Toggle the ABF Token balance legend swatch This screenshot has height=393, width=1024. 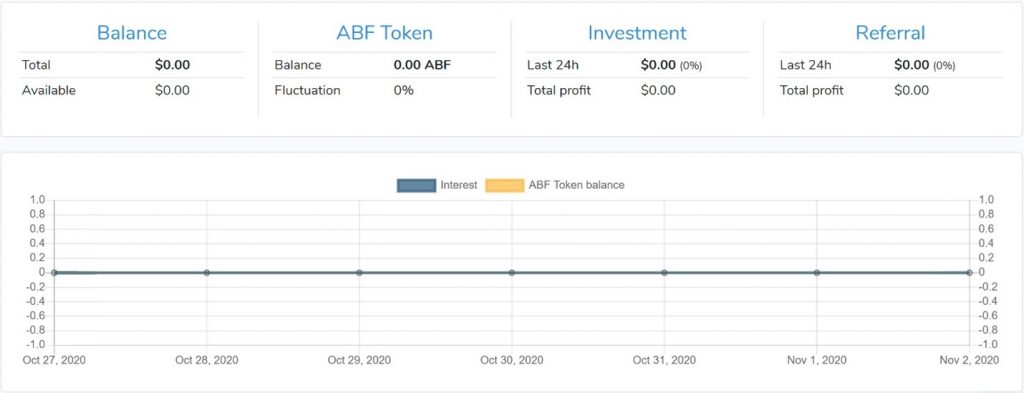[x=504, y=185]
